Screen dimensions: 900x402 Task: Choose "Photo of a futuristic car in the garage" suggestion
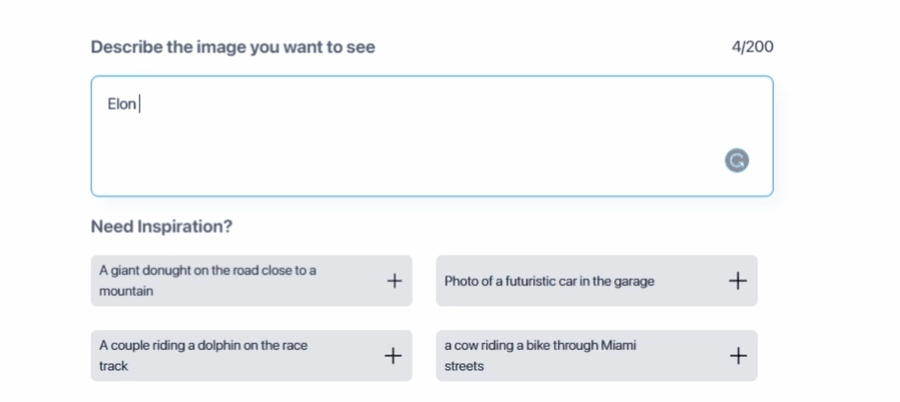[549, 281]
